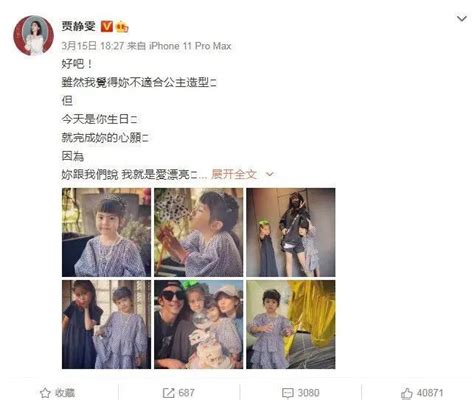Open the photo with masked adult and kids
The width and height of the screenshot is (474, 400).
click(291, 232)
